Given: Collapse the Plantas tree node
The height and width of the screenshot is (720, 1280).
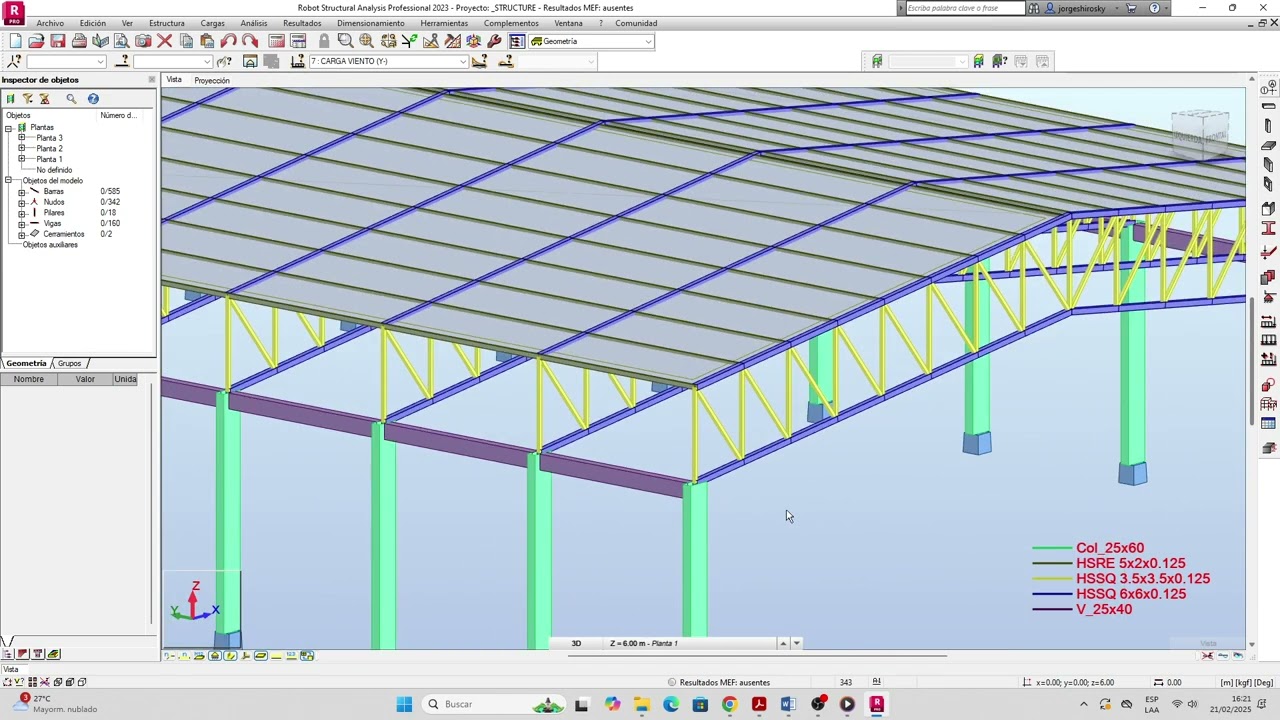Looking at the screenshot, I should point(9,127).
